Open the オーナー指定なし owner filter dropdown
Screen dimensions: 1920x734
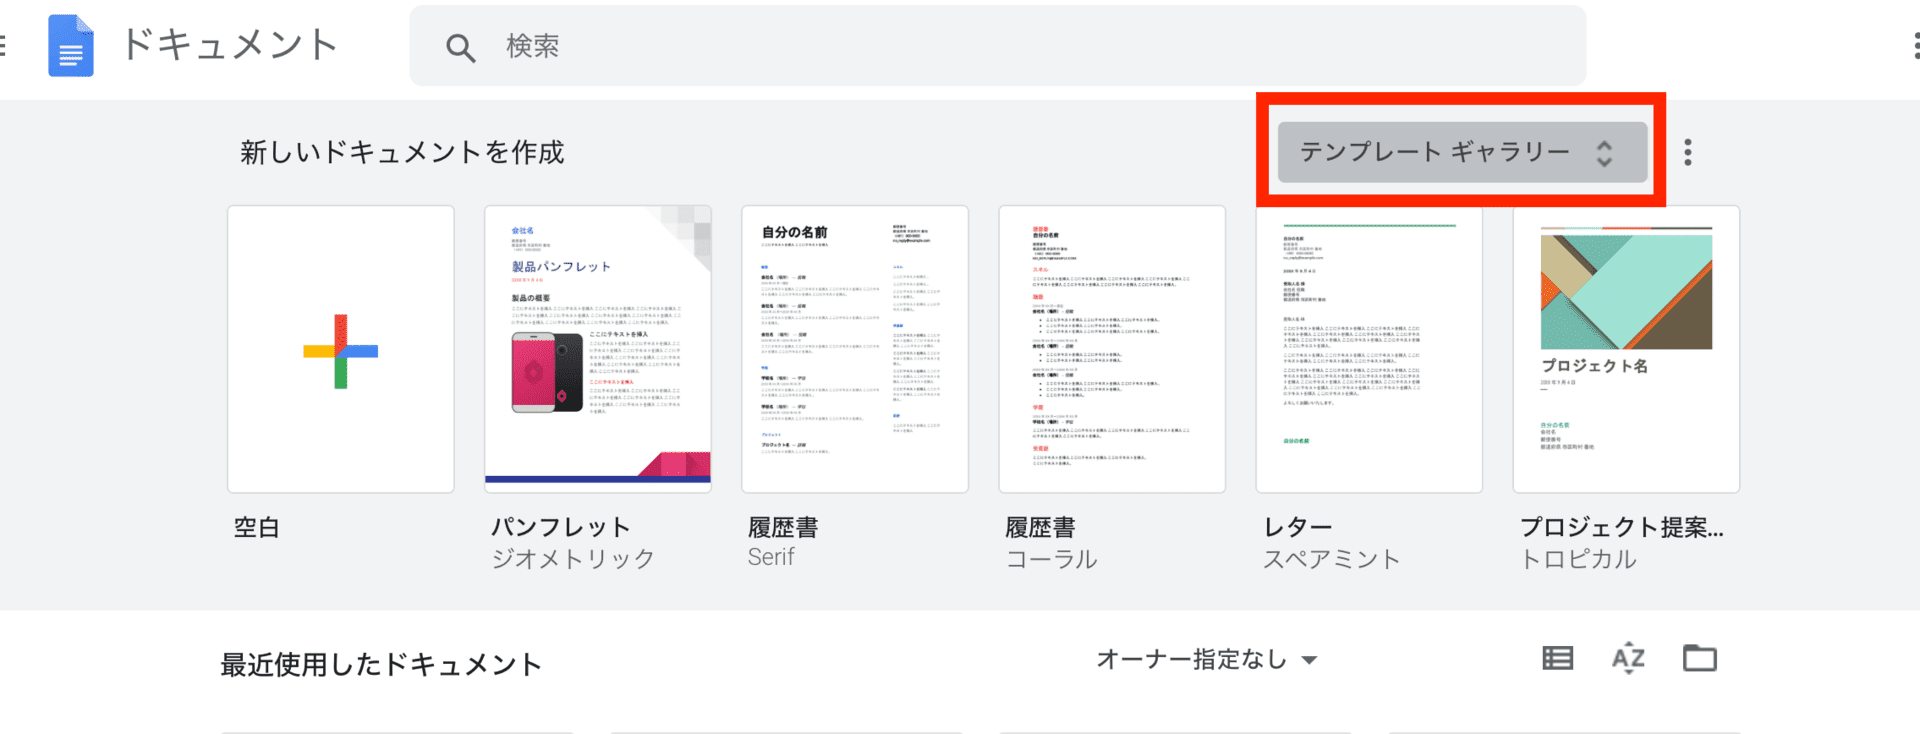point(1206,659)
